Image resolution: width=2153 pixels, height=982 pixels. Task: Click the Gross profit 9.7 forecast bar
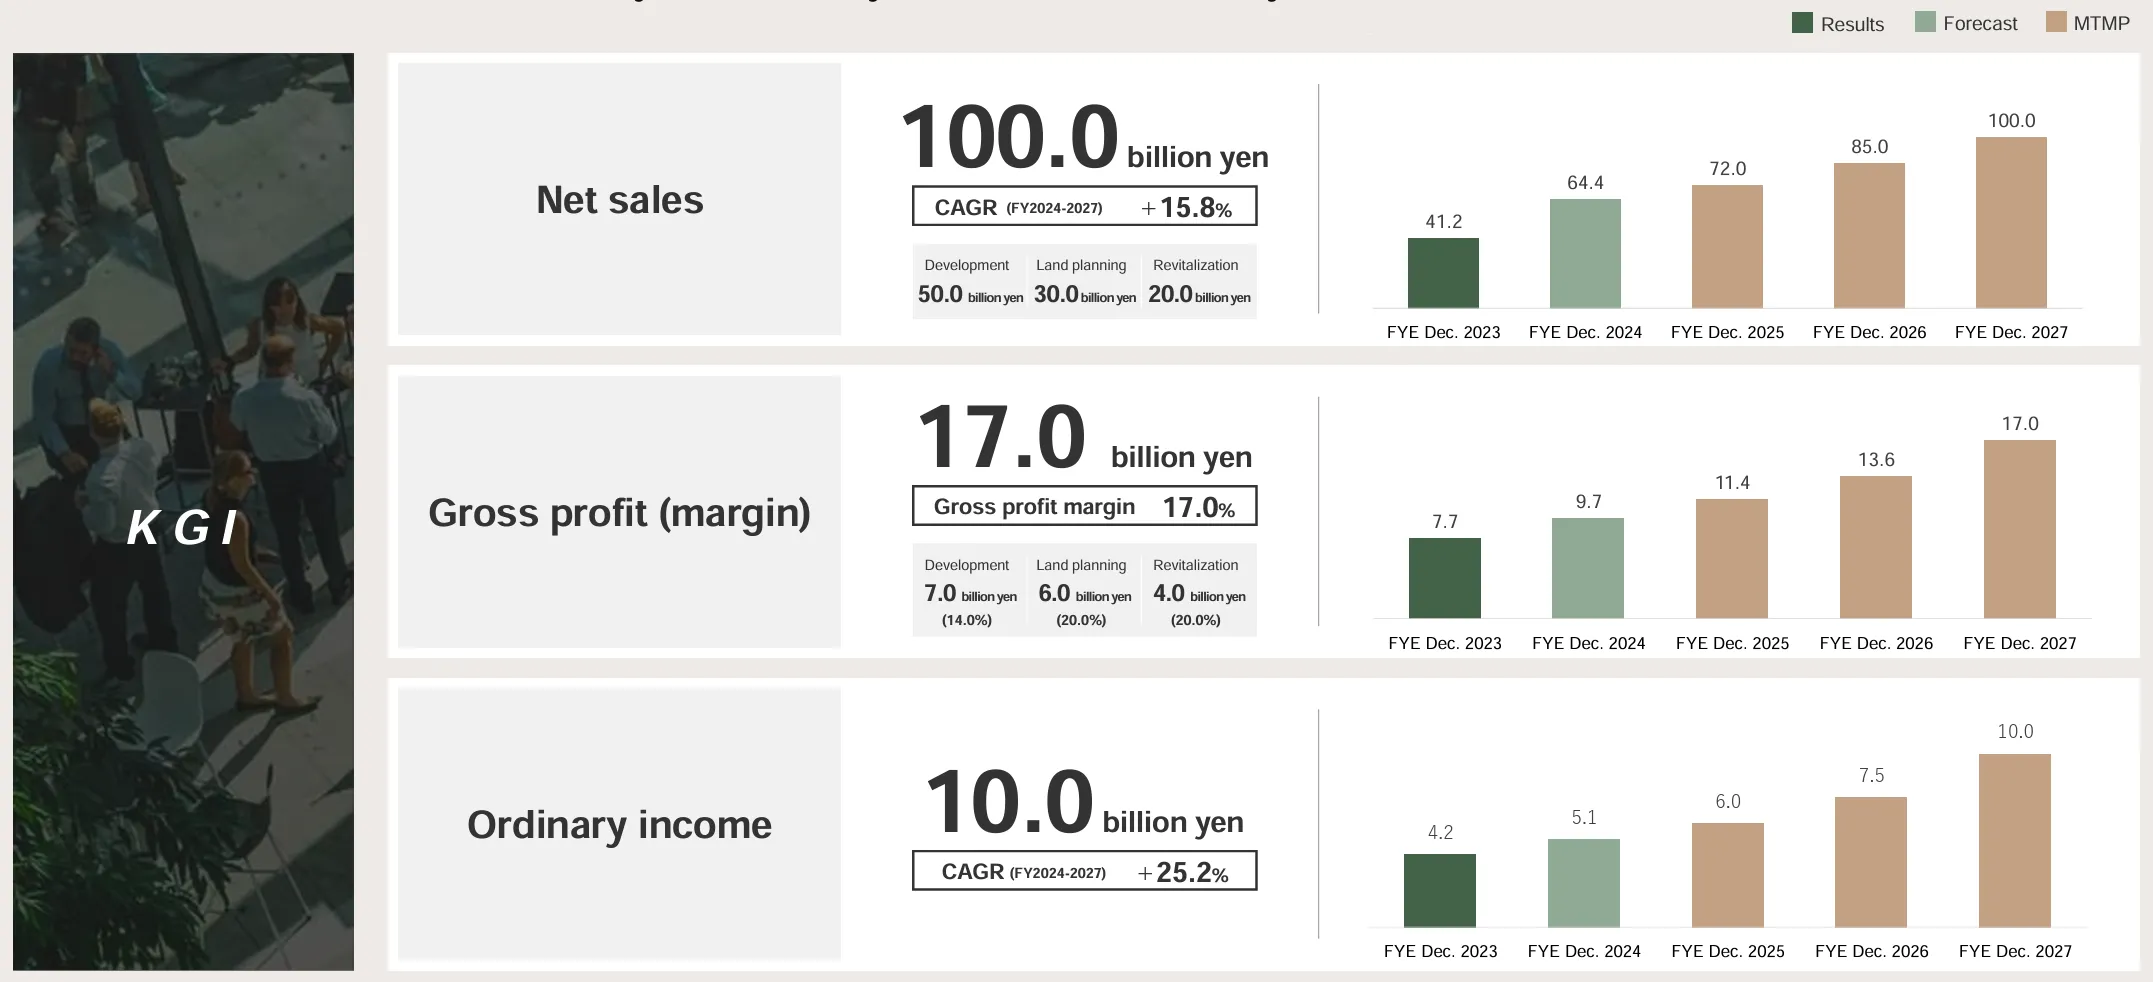(x=1588, y=568)
